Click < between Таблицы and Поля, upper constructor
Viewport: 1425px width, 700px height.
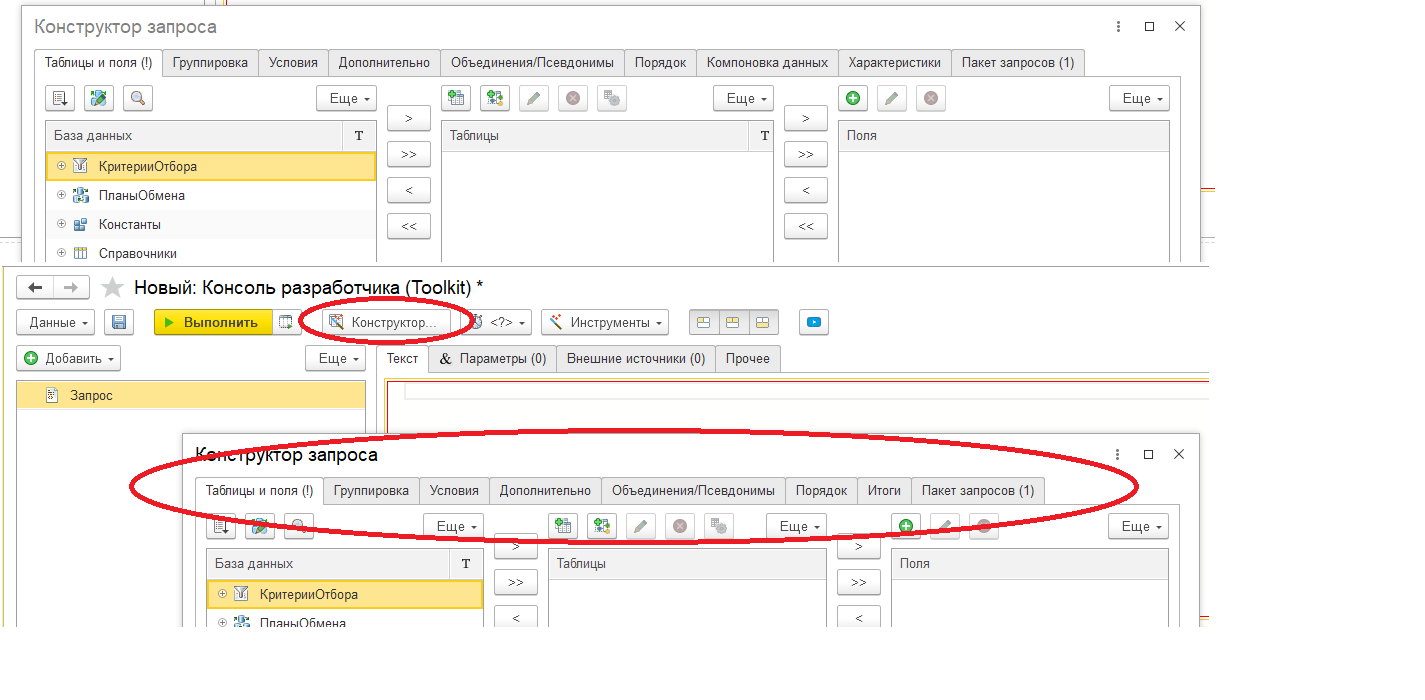point(806,190)
